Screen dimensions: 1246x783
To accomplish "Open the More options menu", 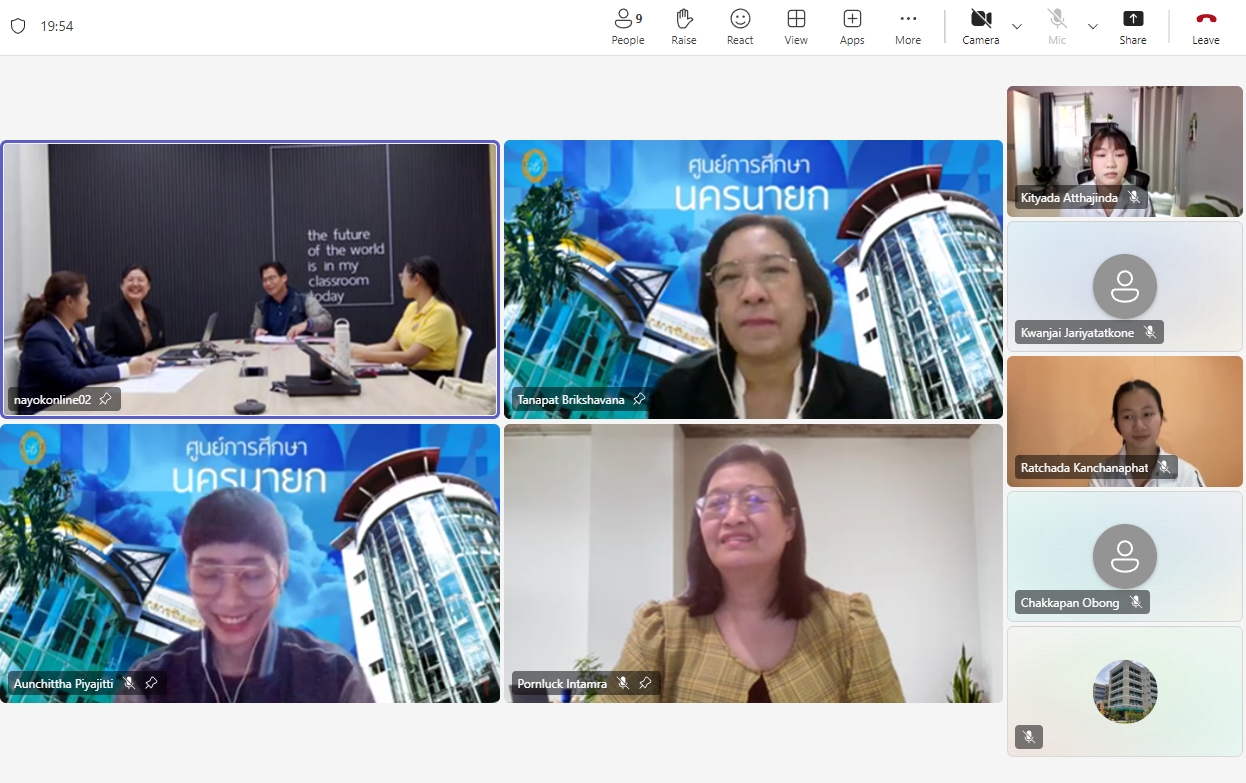I will point(908,27).
